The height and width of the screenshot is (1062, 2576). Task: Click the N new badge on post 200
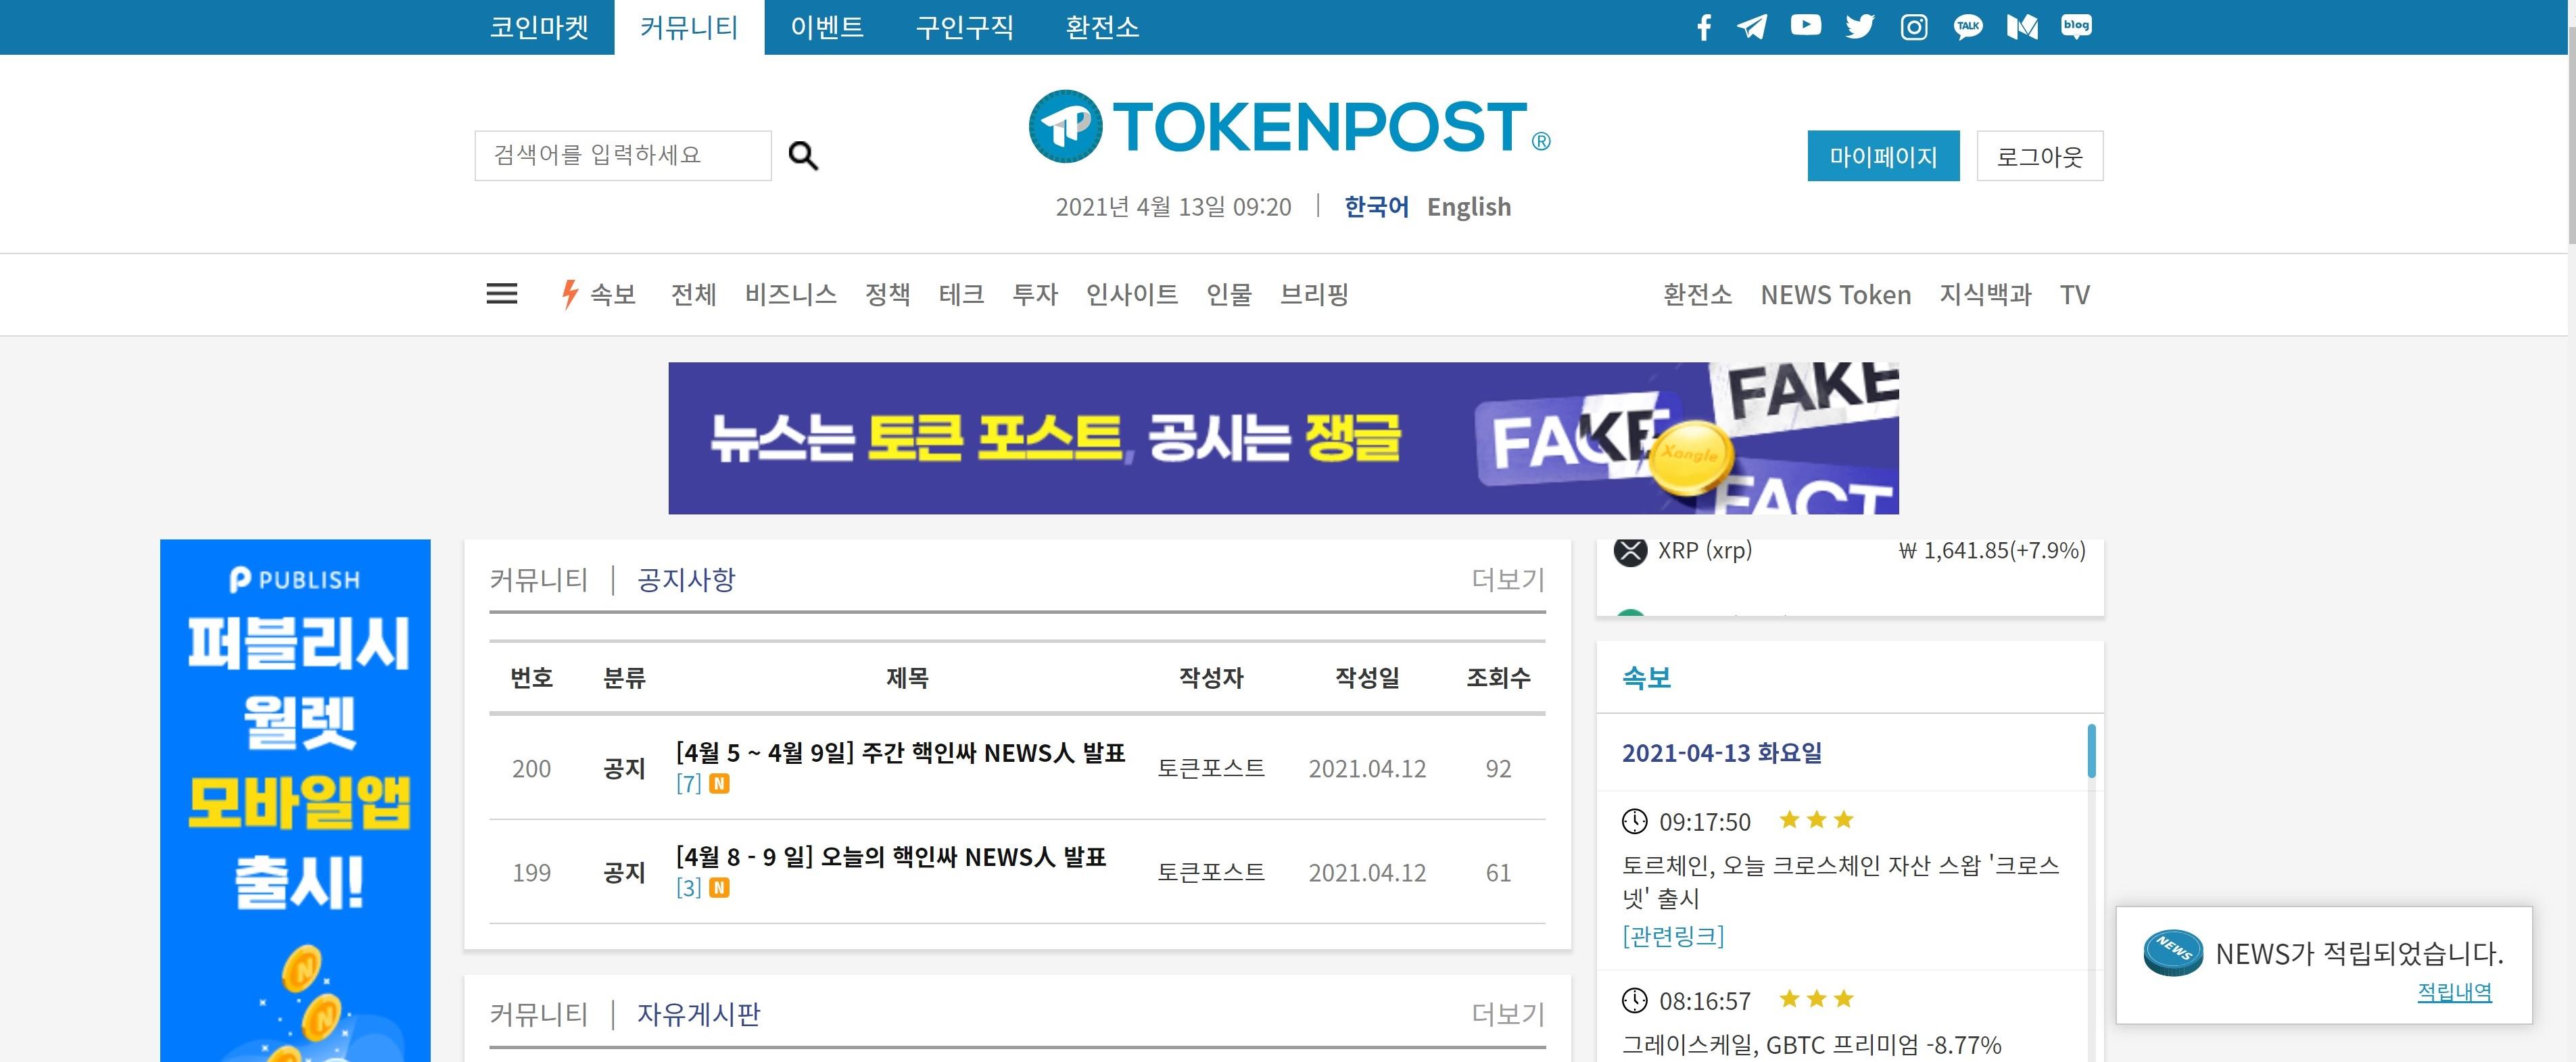[719, 784]
